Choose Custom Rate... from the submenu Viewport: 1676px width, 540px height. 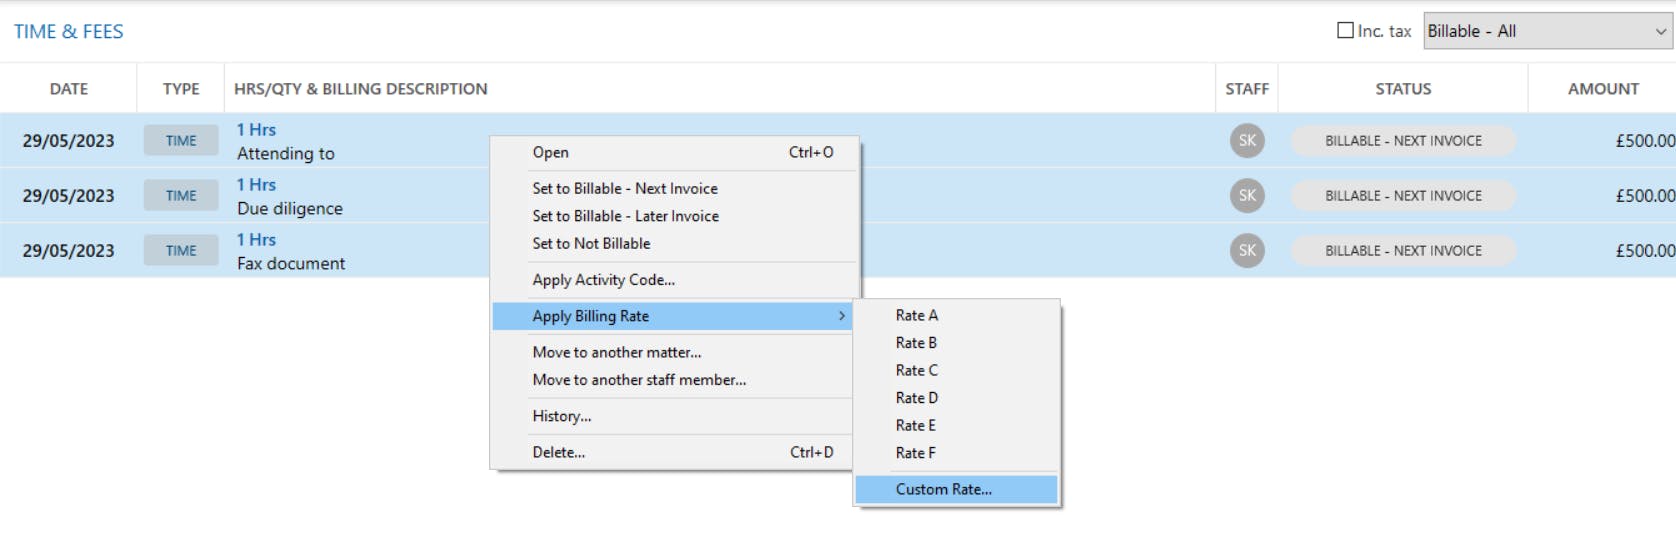point(944,489)
